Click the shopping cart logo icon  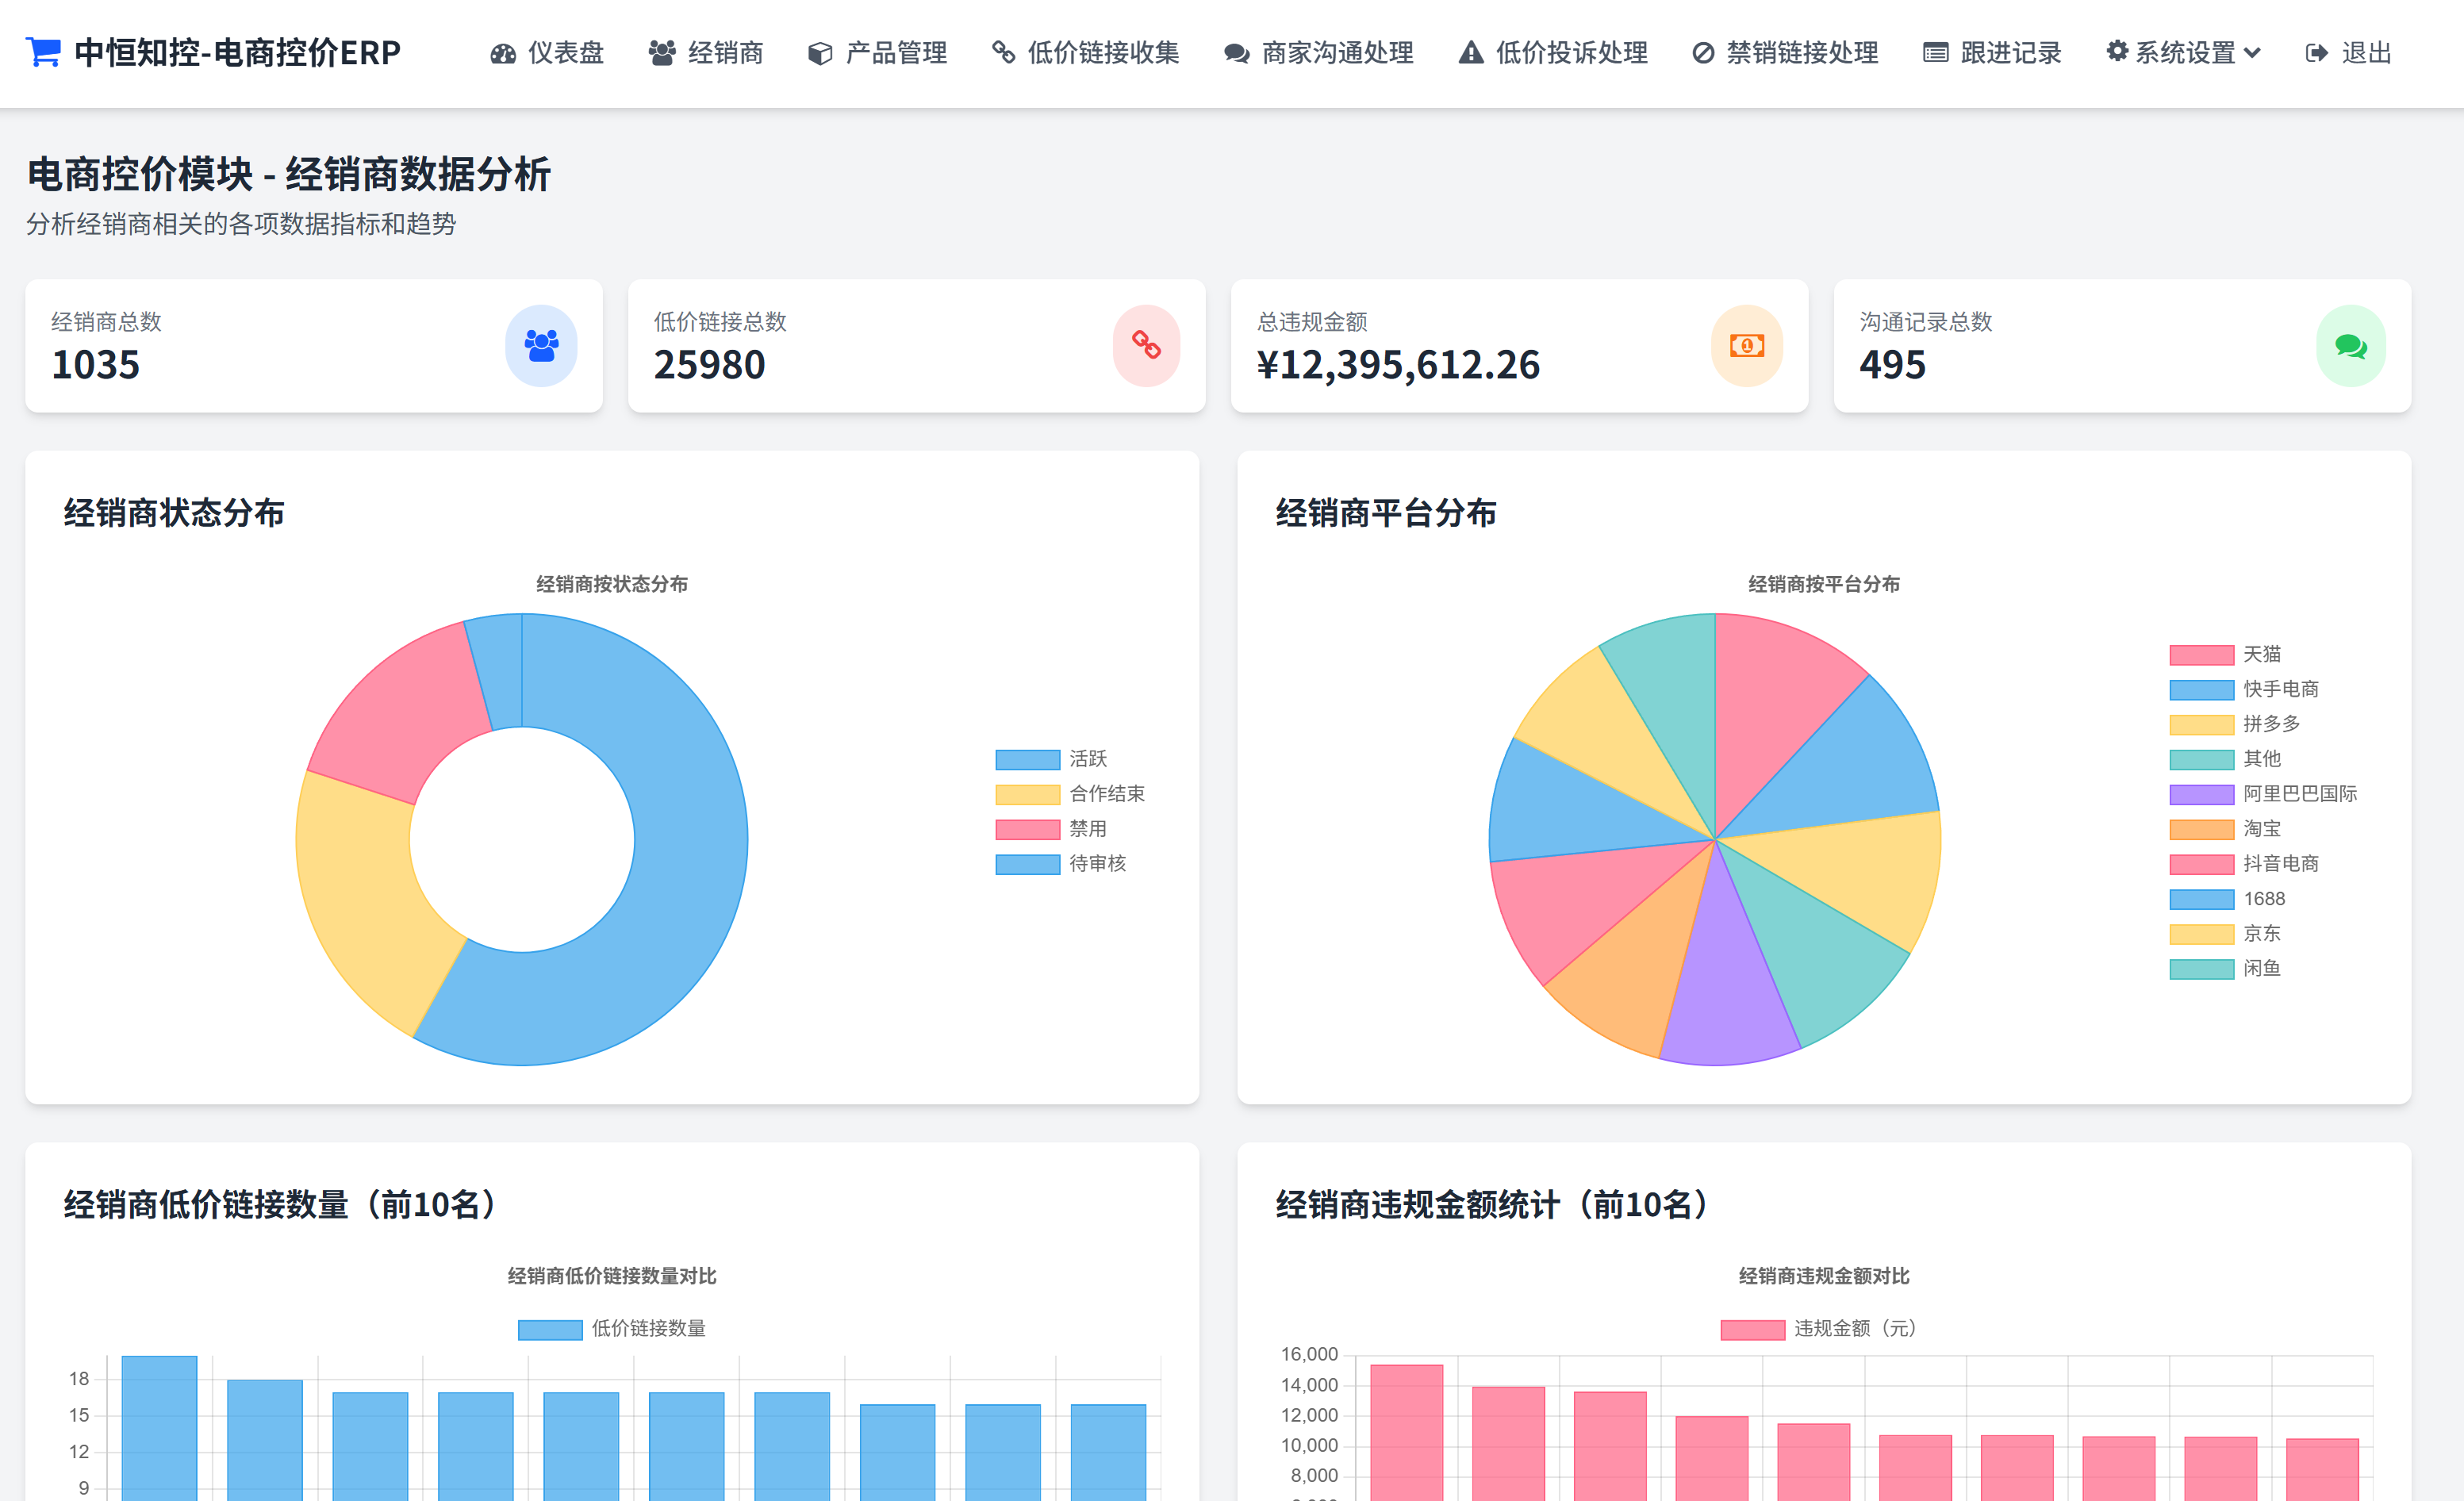tap(43, 52)
